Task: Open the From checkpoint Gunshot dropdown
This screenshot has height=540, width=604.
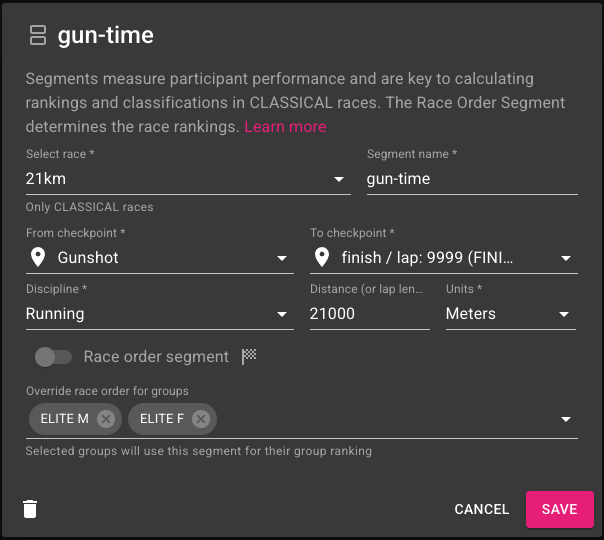Action: click(160, 258)
